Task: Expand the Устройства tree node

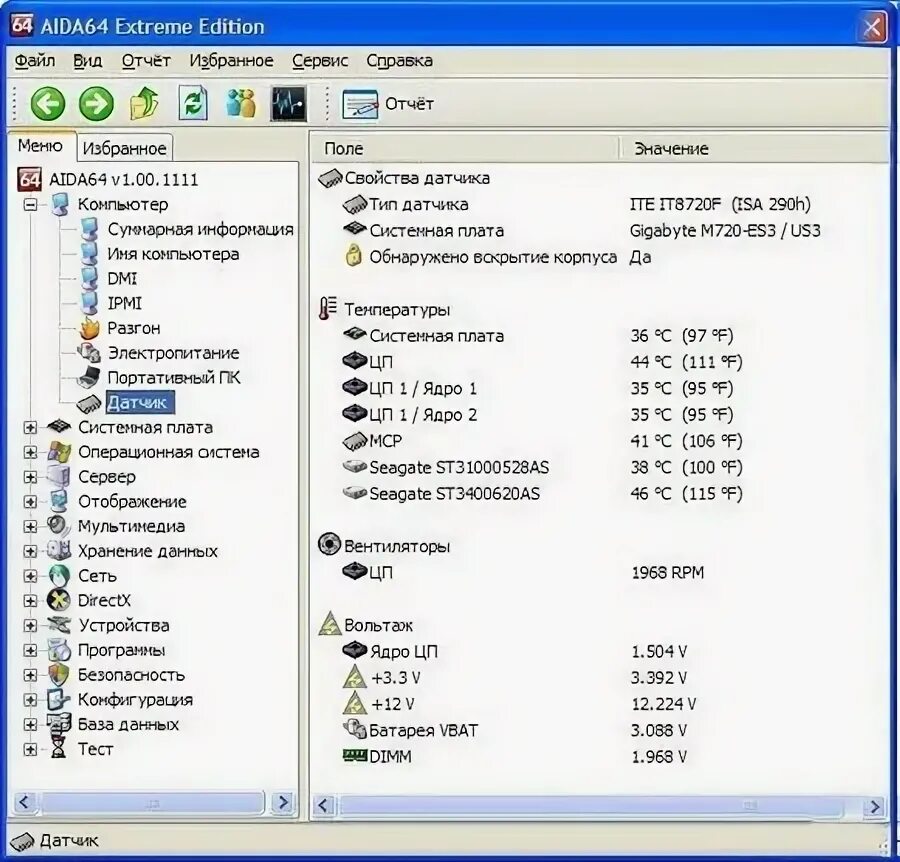Action: click(30, 626)
